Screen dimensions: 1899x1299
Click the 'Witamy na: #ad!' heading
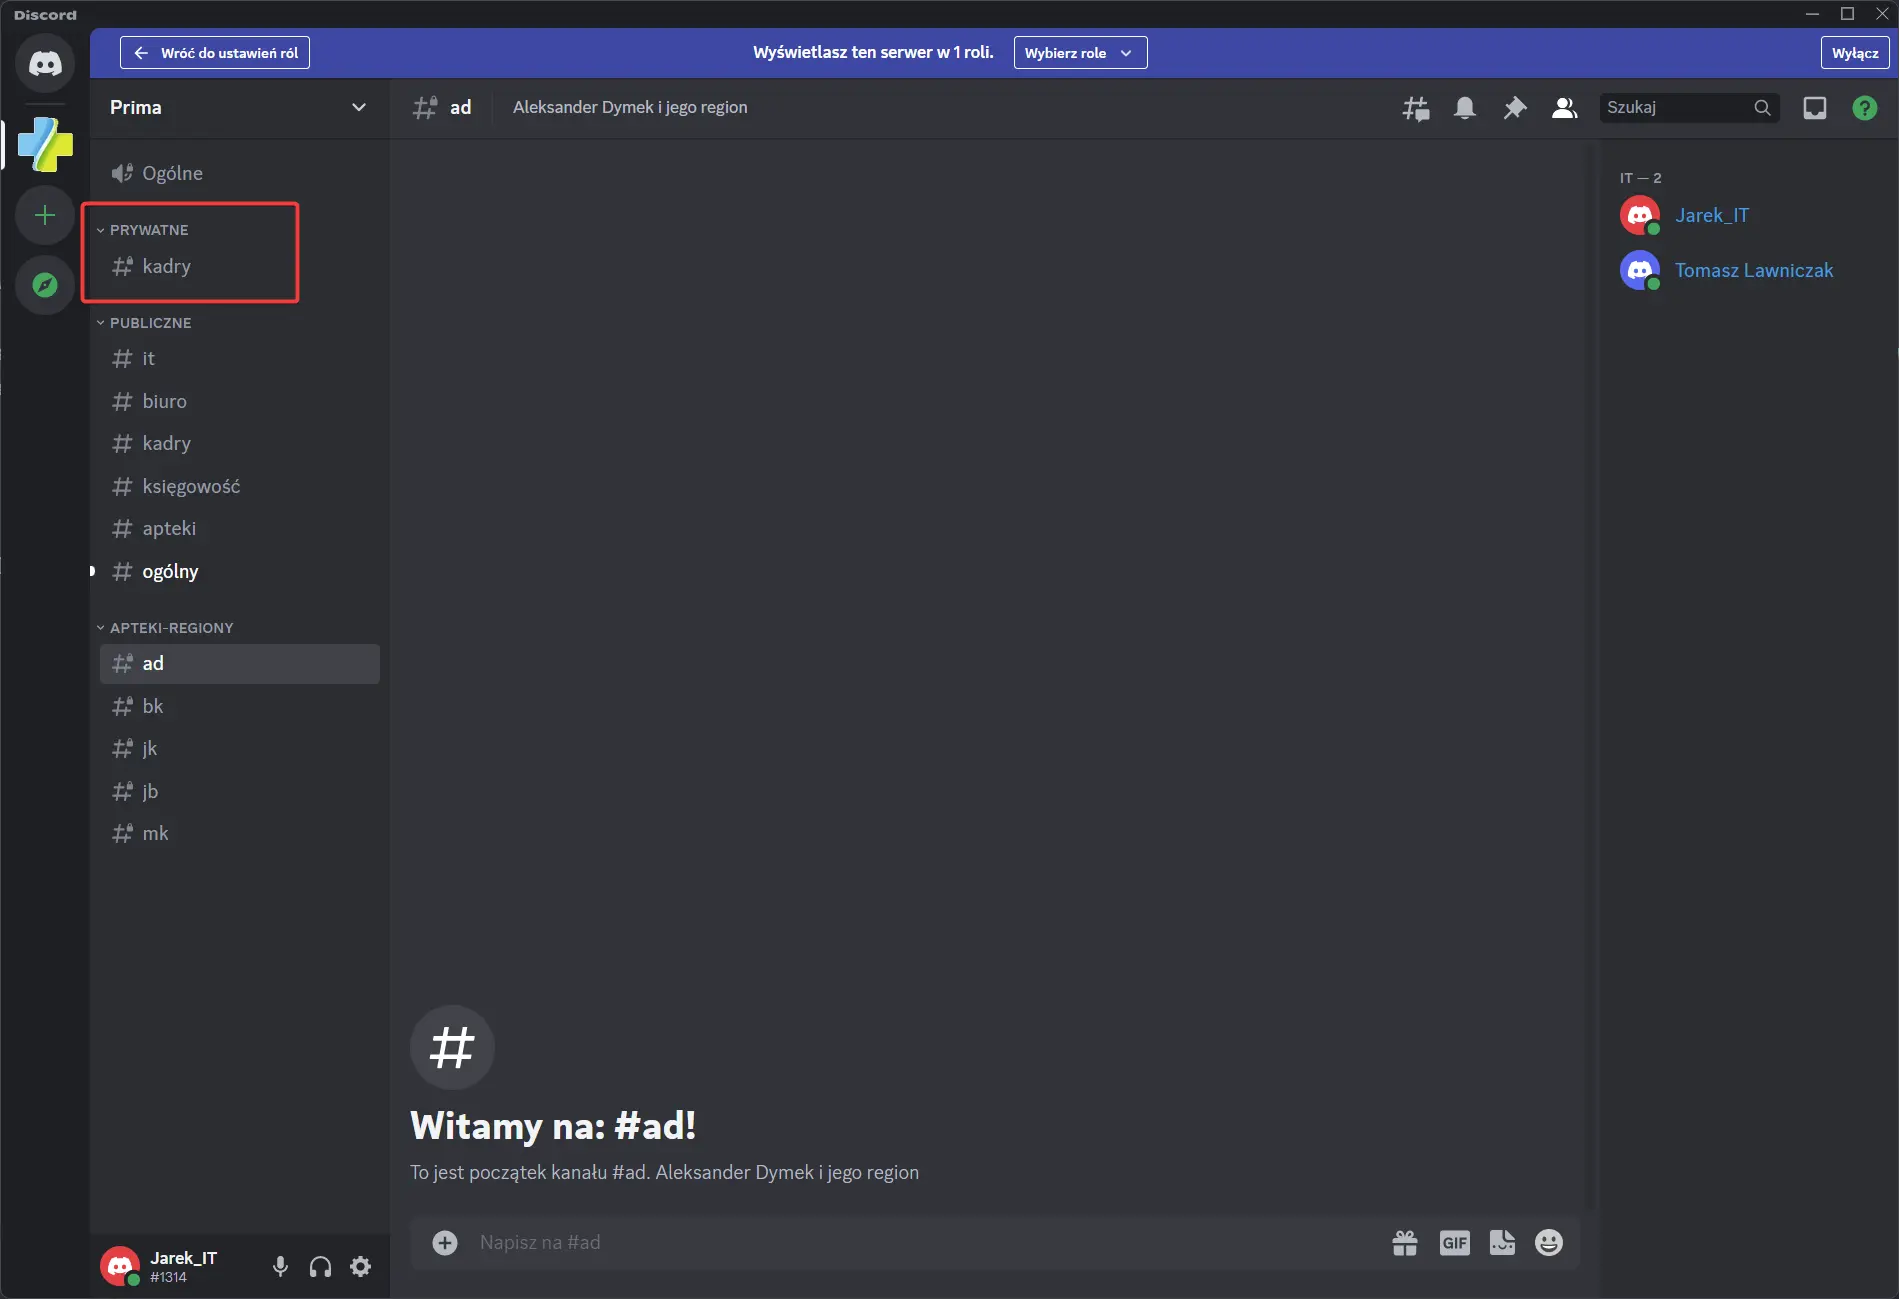coord(553,1126)
